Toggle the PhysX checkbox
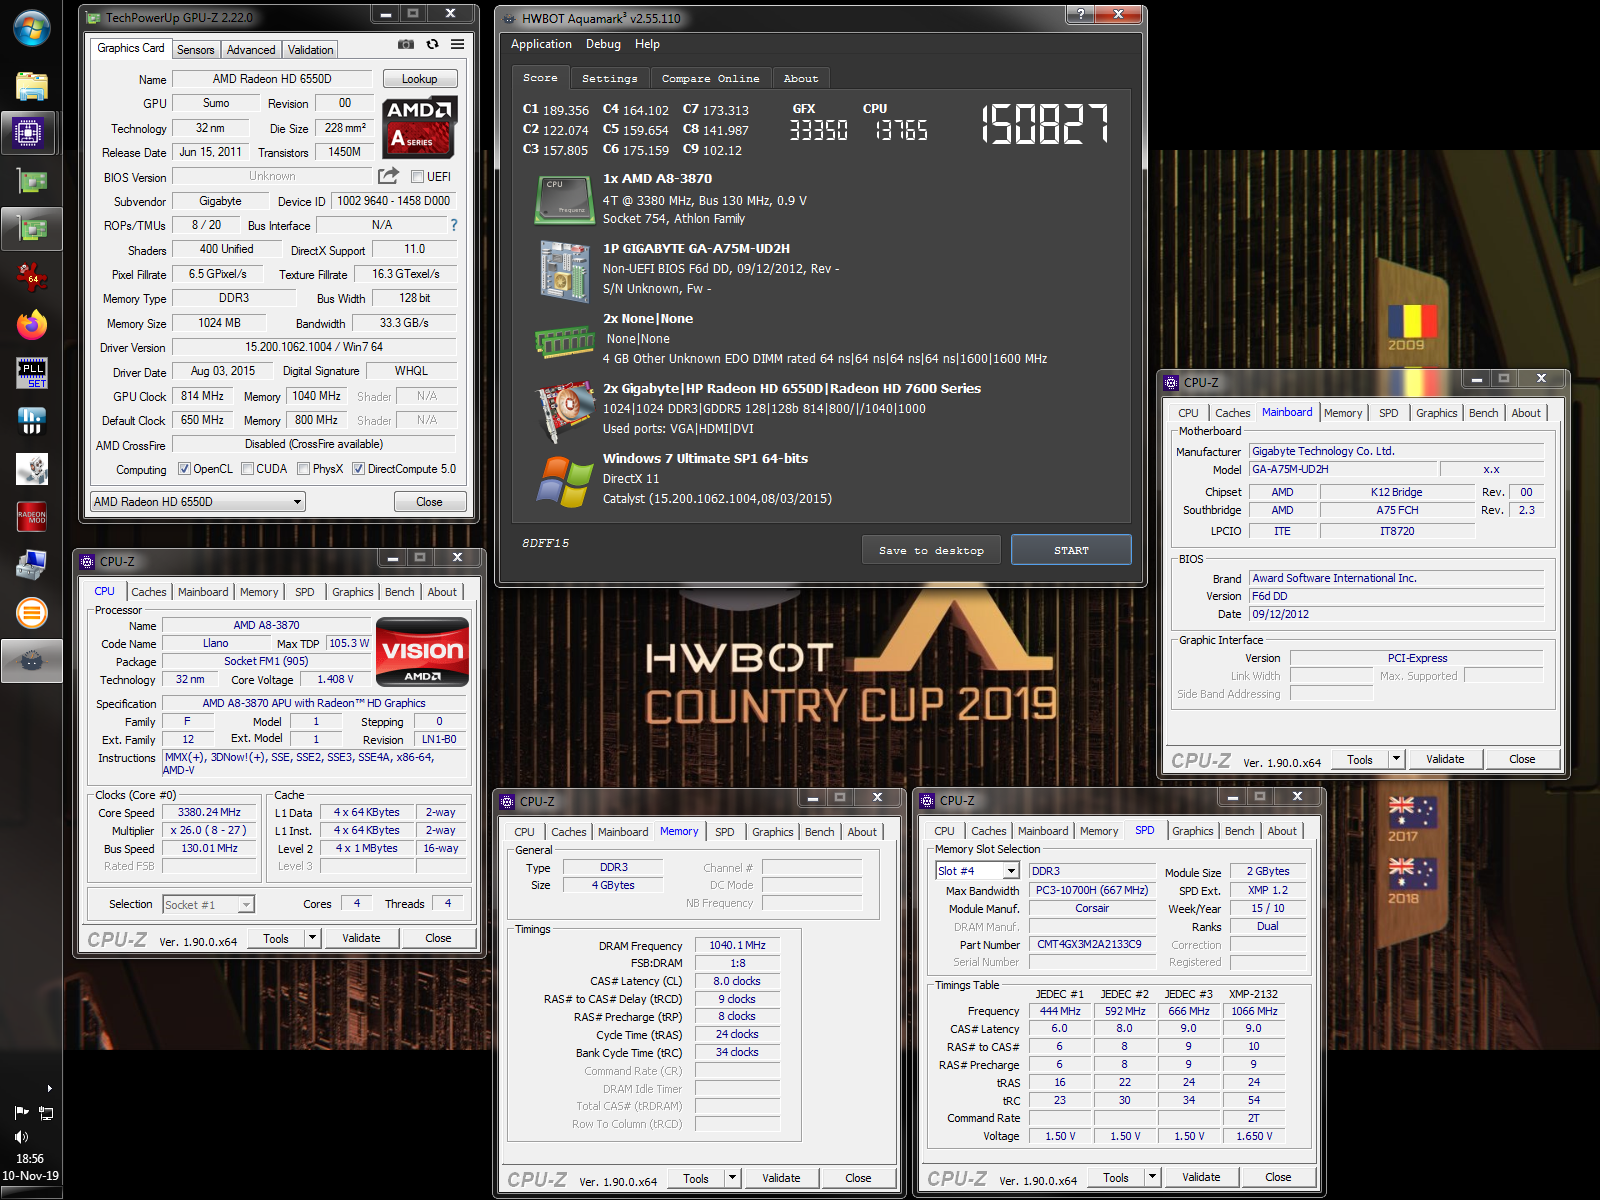Screen dimensions: 1600x1200 coord(303,469)
